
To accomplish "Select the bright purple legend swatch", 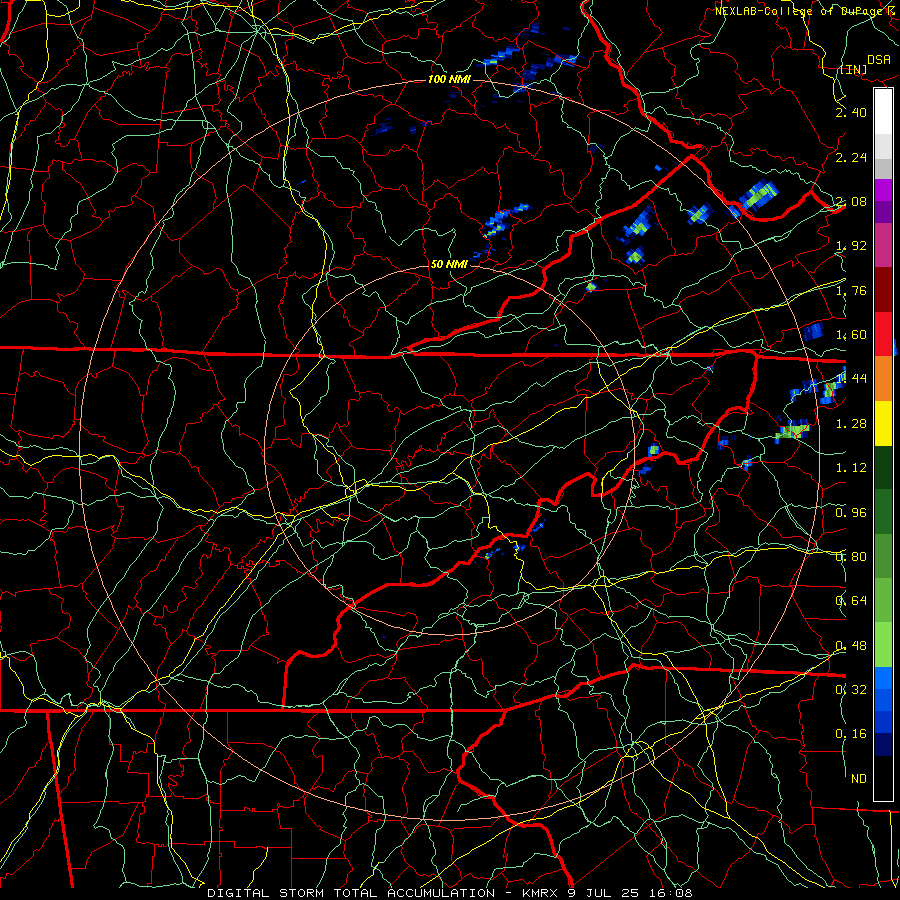I will click(883, 190).
